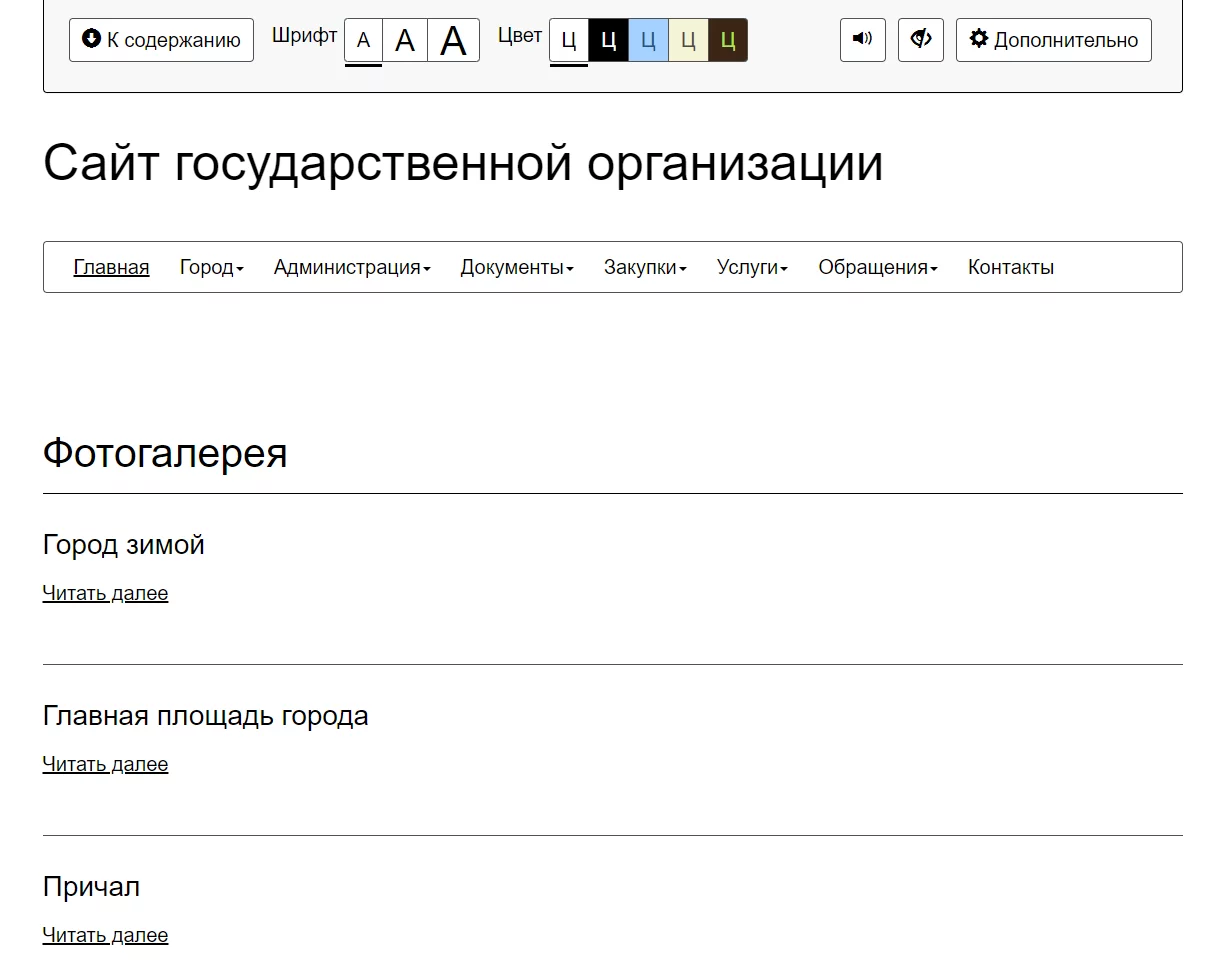Open the Закупки dropdown menu
Viewport: 1230px width, 964px height.
tap(645, 267)
